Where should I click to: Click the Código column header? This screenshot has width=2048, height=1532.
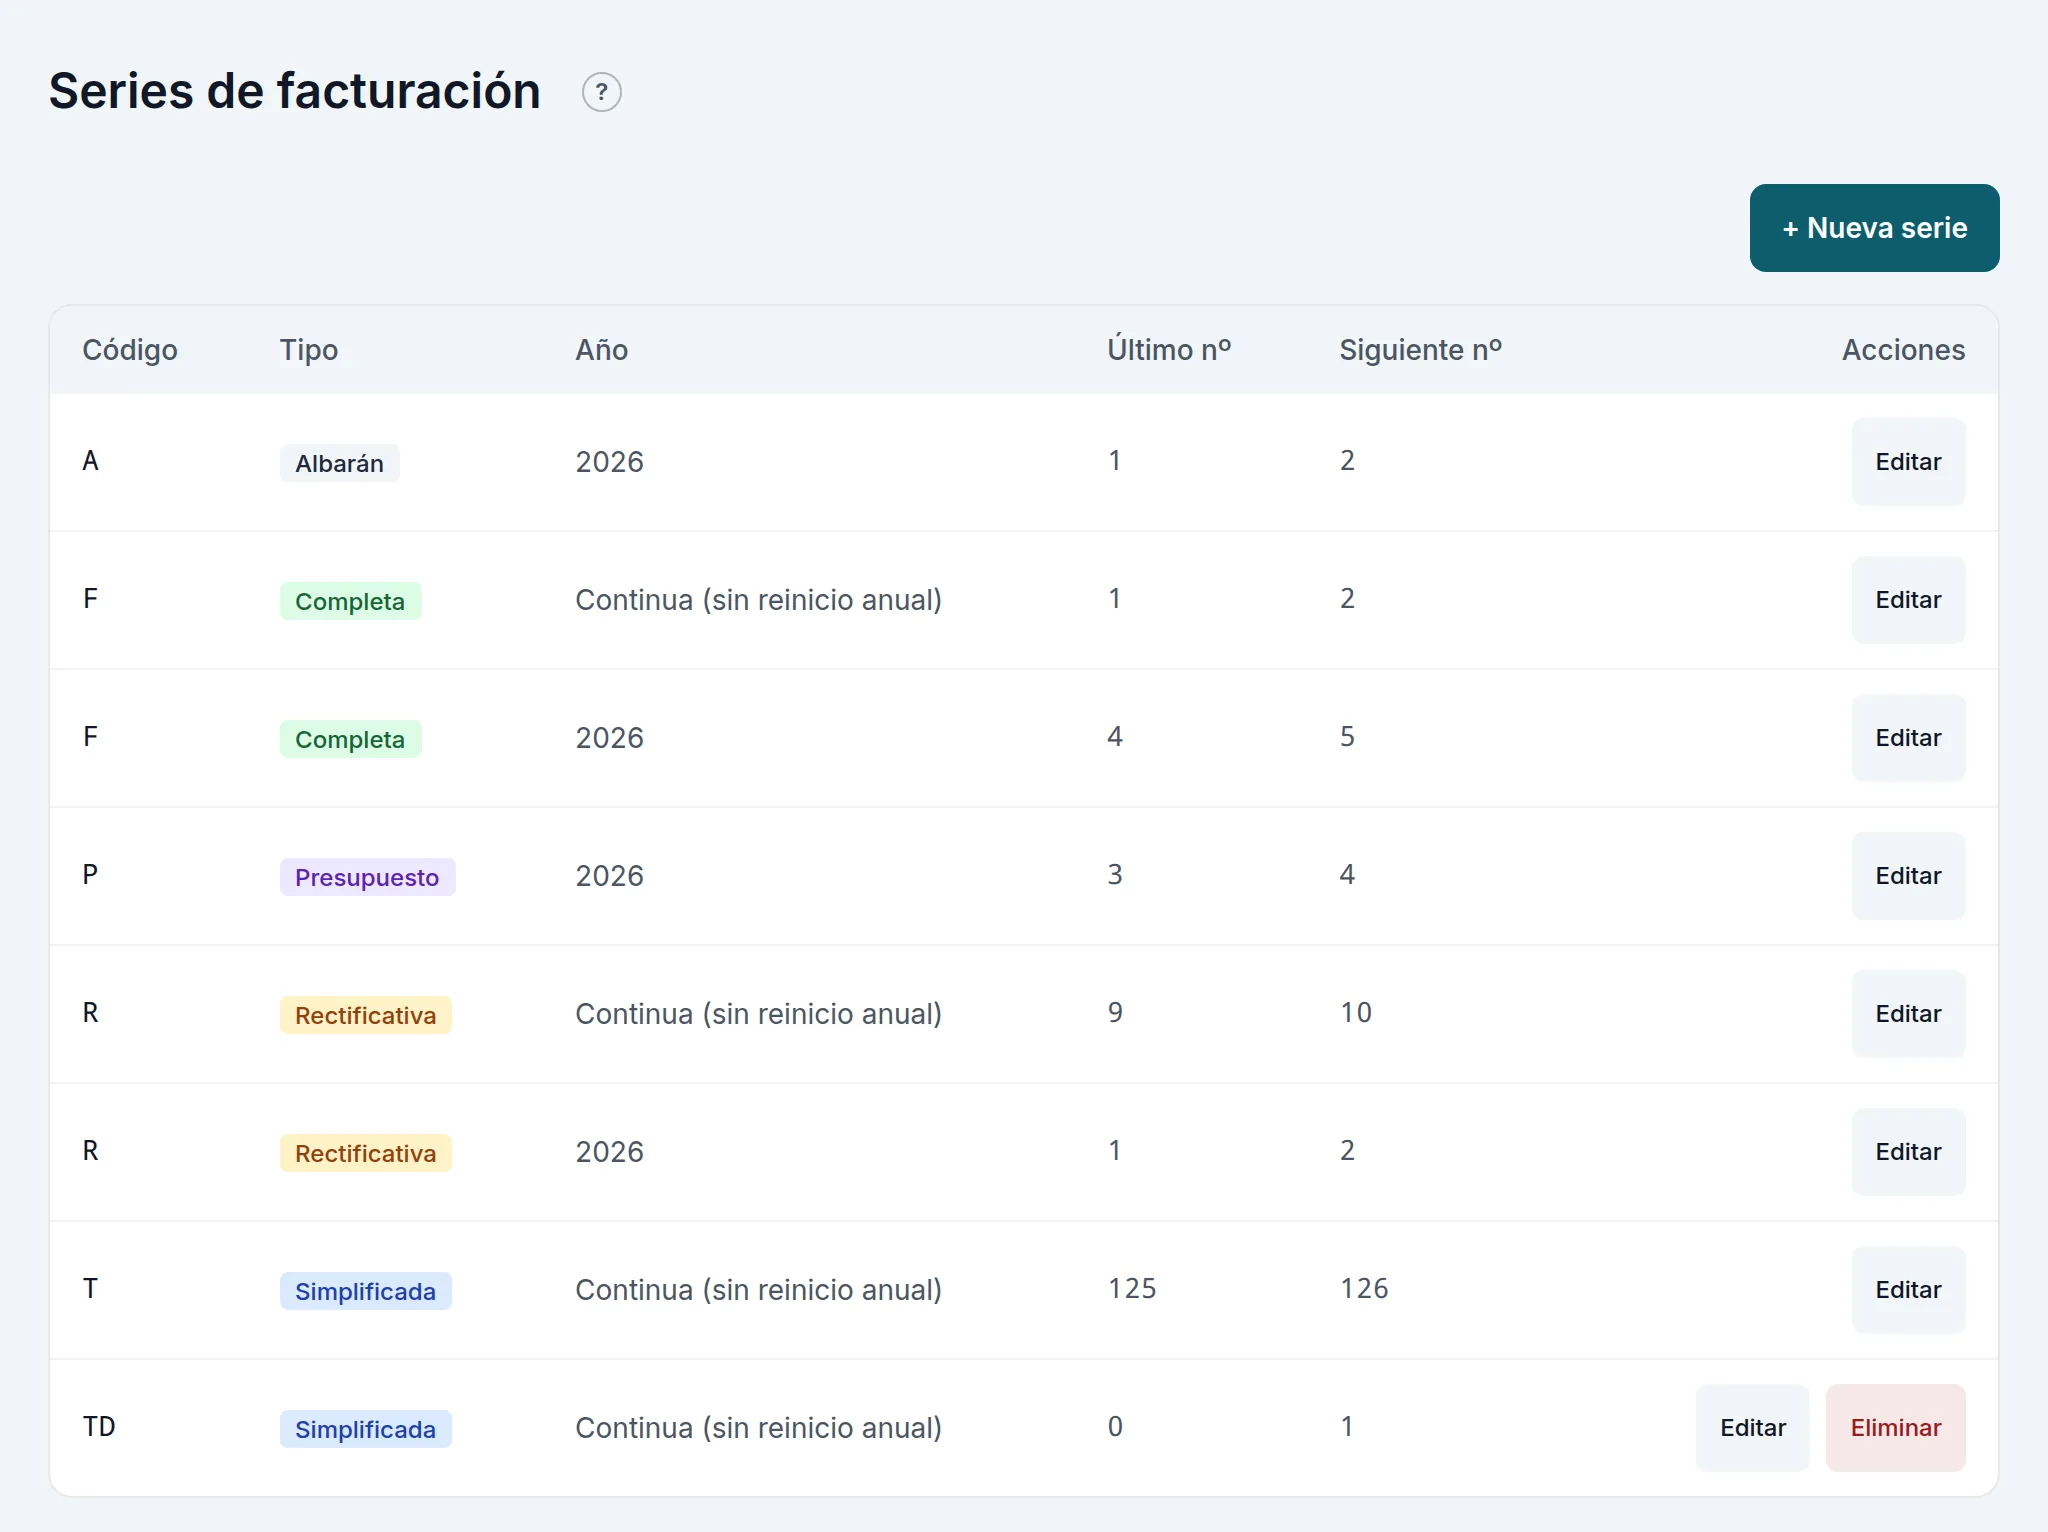tap(130, 350)
